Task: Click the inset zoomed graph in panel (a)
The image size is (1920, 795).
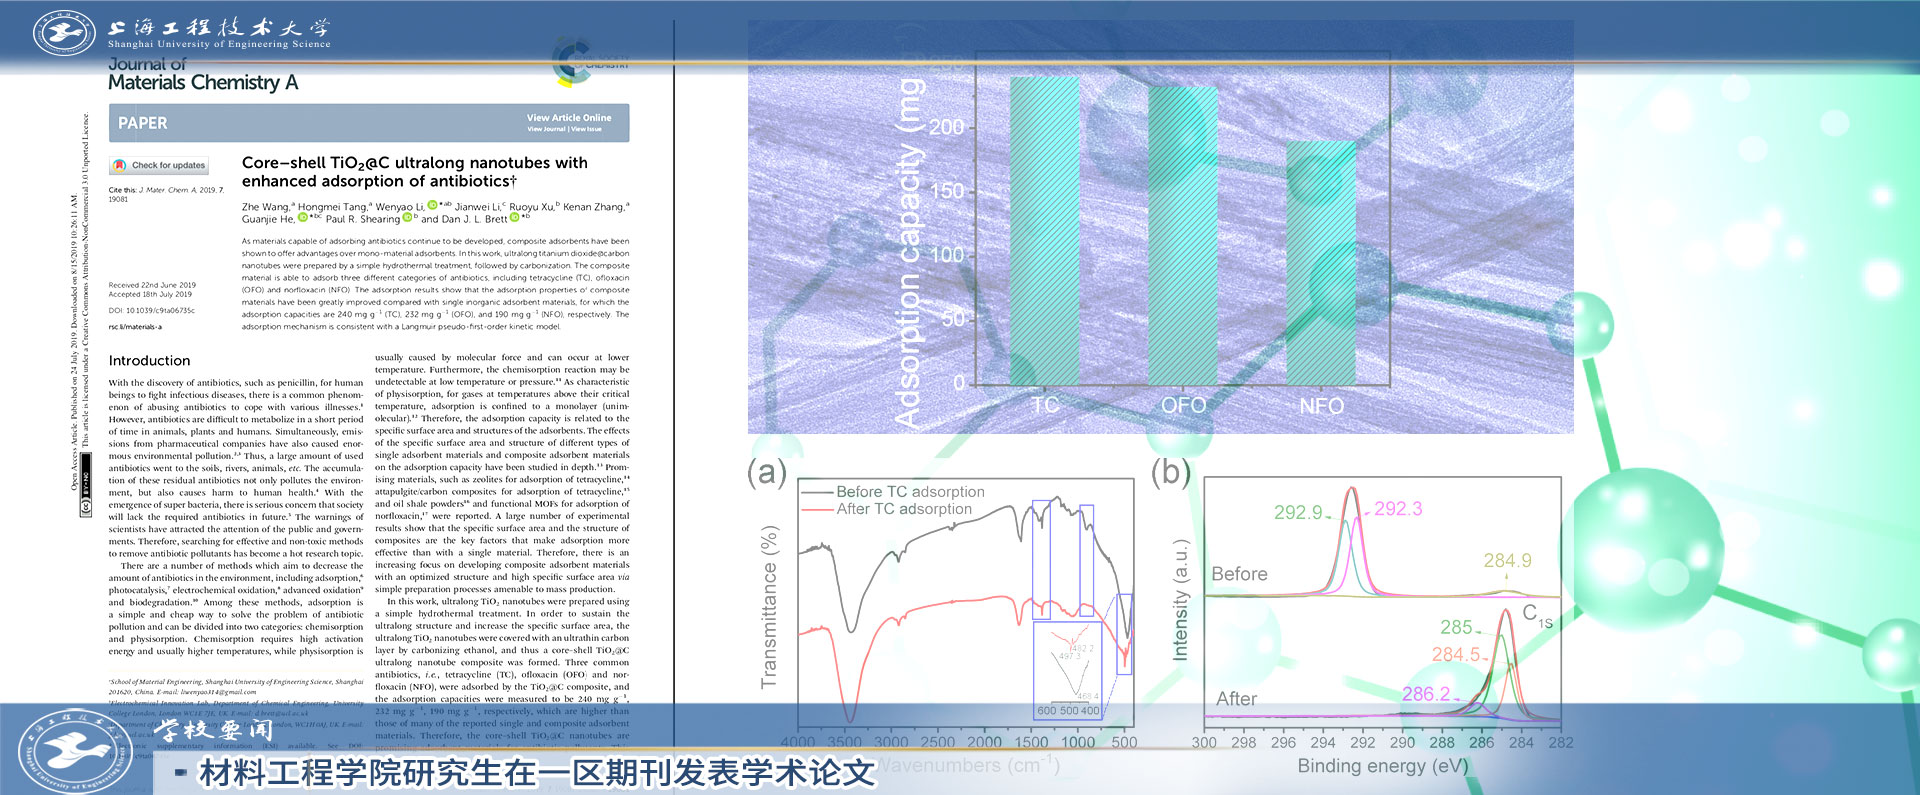Action: click(1067, 670)
